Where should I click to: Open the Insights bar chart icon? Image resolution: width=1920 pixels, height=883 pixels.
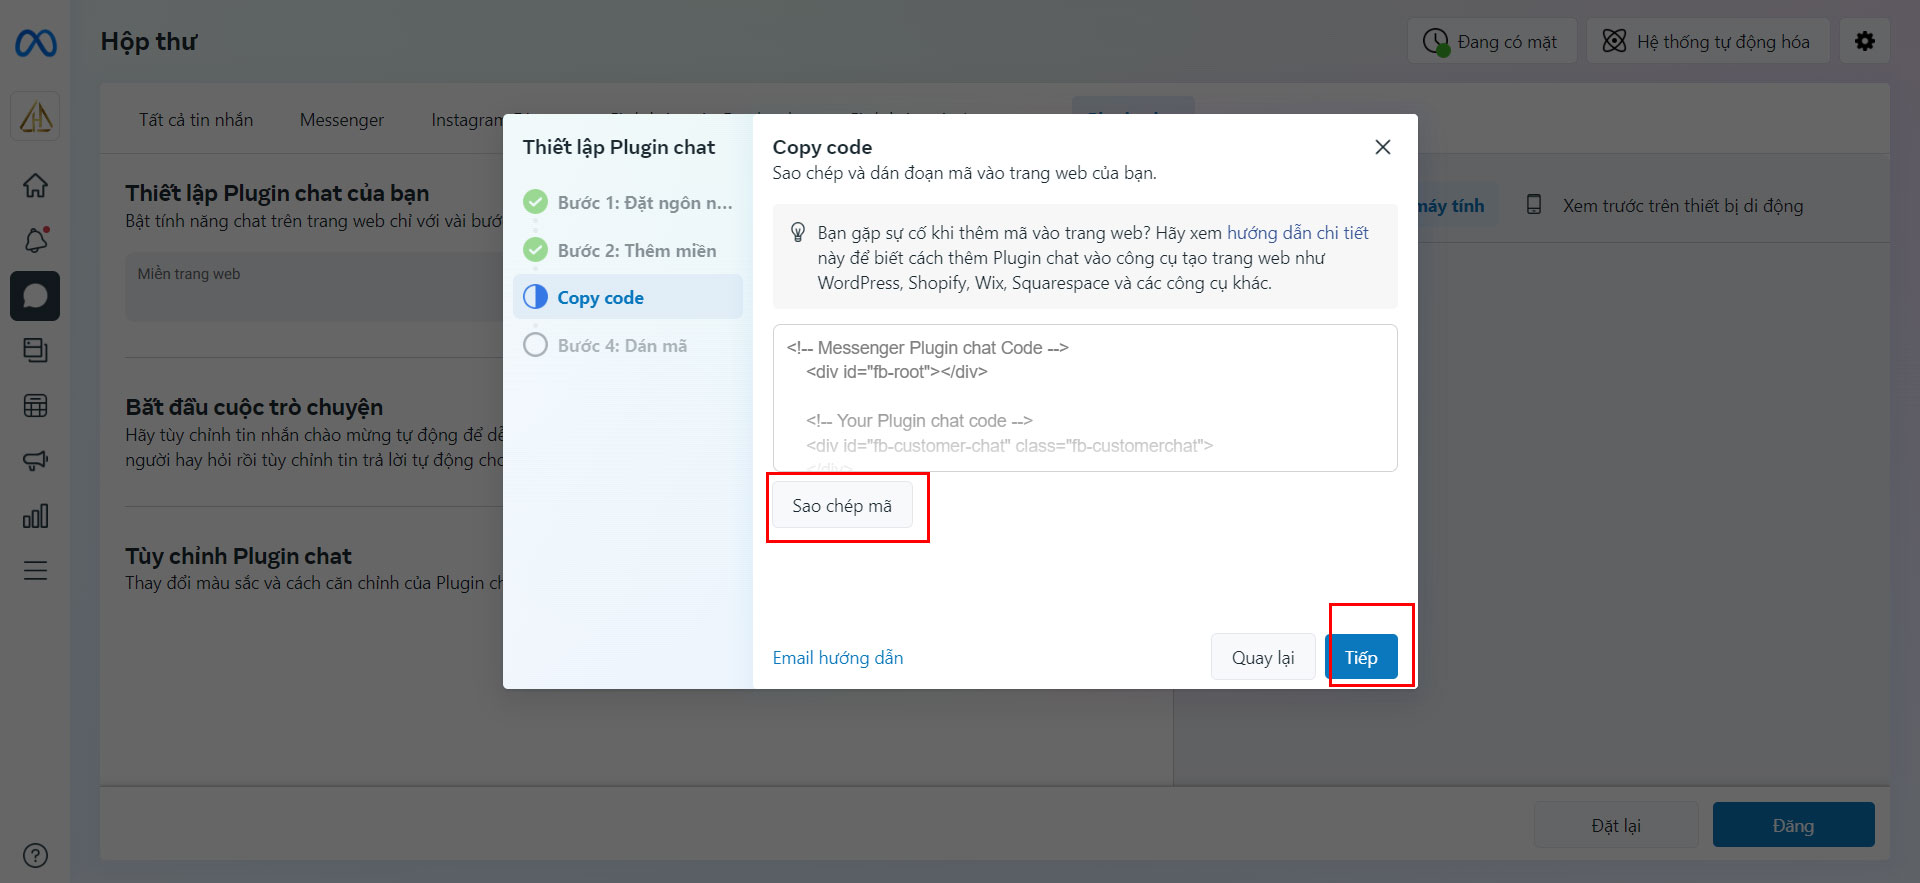coord(35,516)
